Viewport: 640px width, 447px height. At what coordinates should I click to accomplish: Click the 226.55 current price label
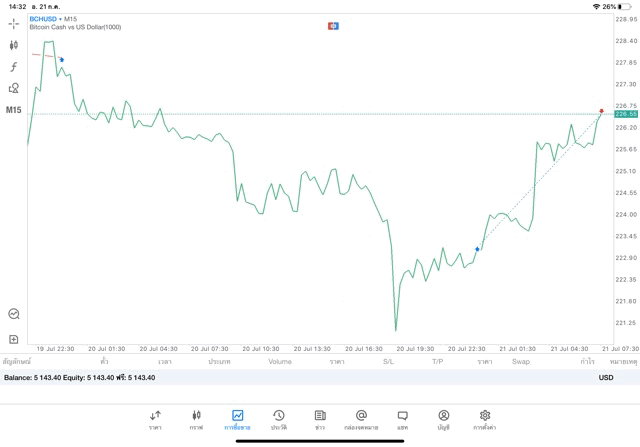coord(626,114)
